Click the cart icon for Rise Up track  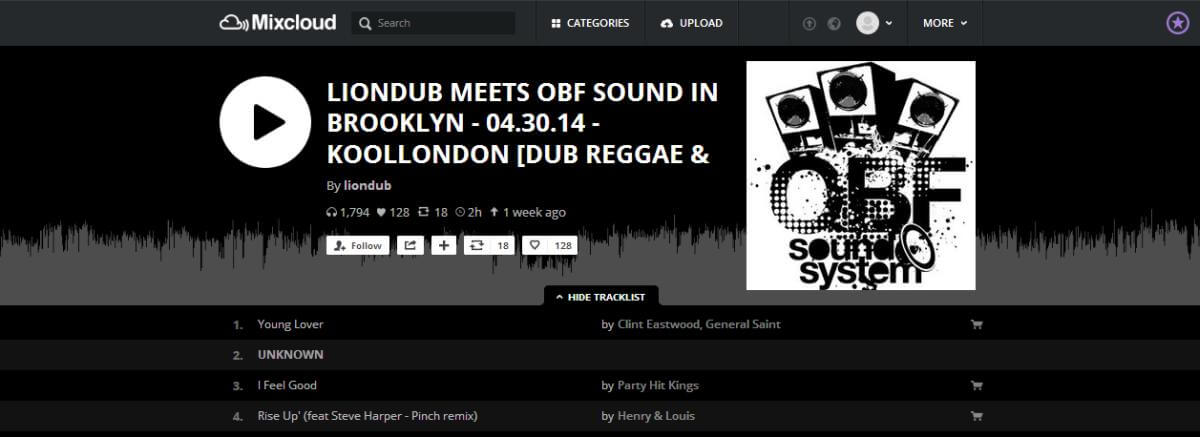pos(977,415)
